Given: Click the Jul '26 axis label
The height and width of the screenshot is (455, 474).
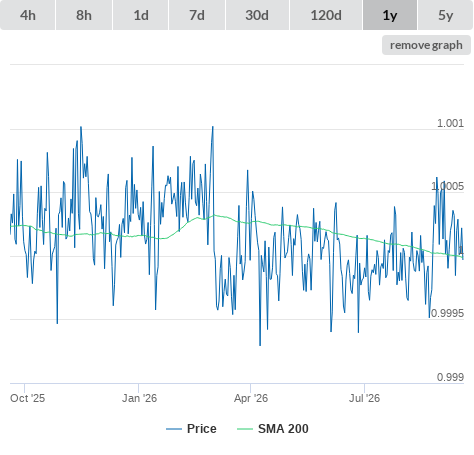Looking at the screenshot, I should pos(364,398).
